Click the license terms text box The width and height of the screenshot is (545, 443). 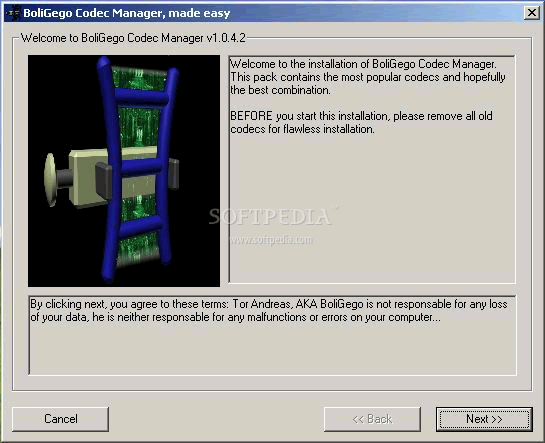point(272,335)
